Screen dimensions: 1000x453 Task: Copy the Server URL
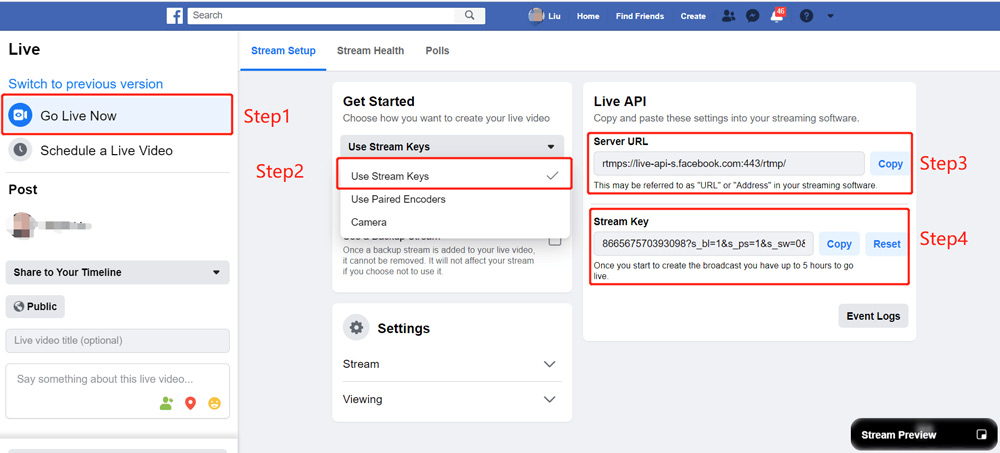point(890,163)
